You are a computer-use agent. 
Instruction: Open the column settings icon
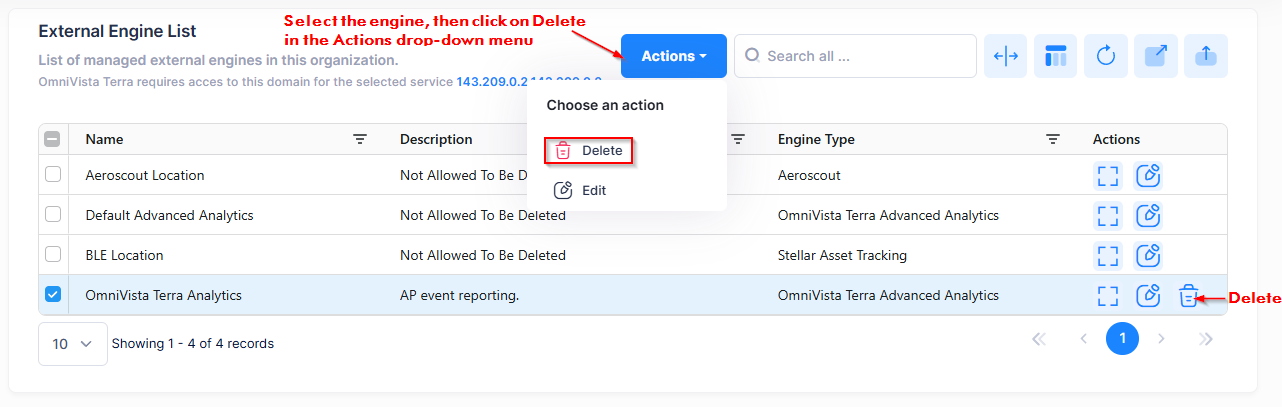[1056, 56]
